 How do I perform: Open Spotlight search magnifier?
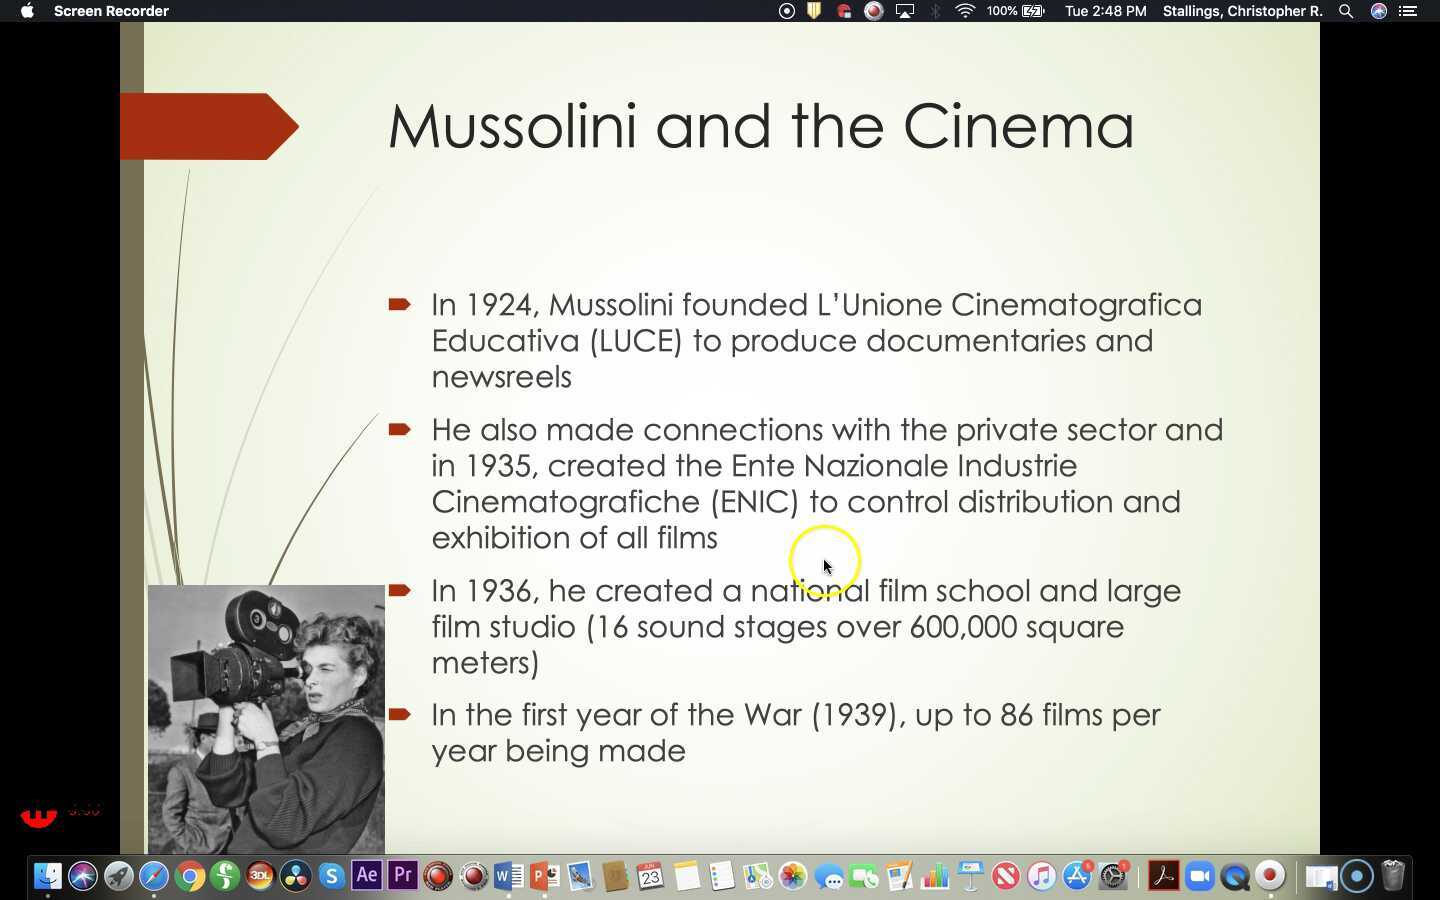(x=1346, y=11)
